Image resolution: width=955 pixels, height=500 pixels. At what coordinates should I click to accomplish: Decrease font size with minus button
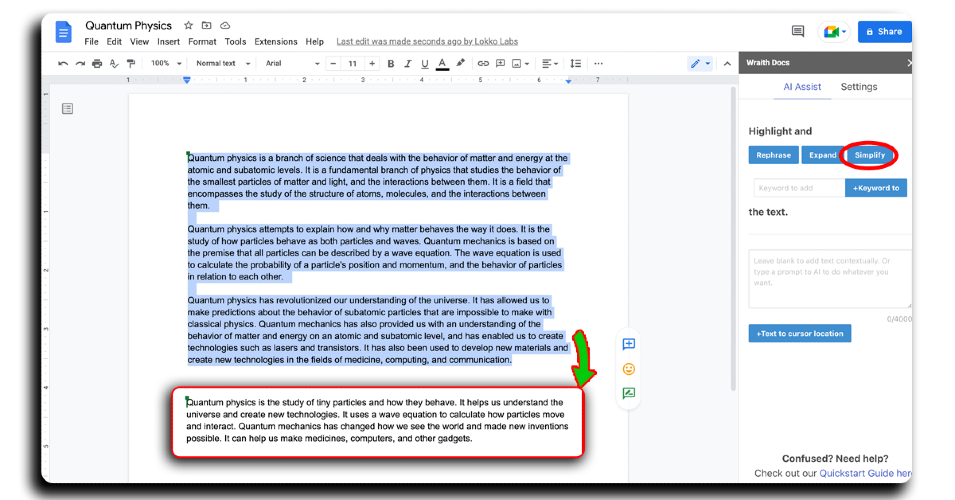333,63
